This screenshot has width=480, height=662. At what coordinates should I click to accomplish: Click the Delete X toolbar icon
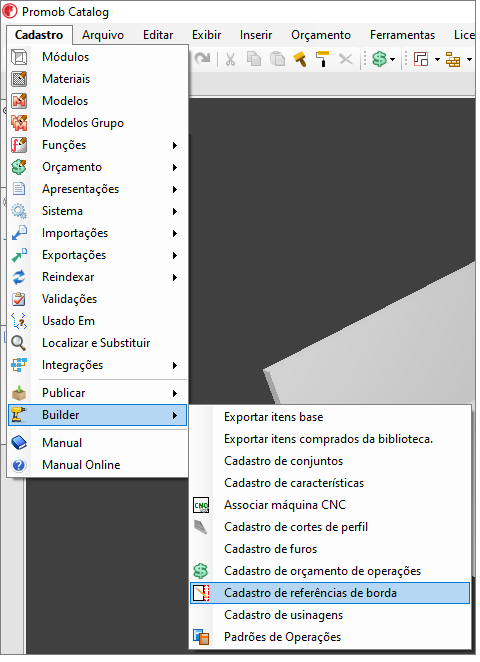(346, 59)
